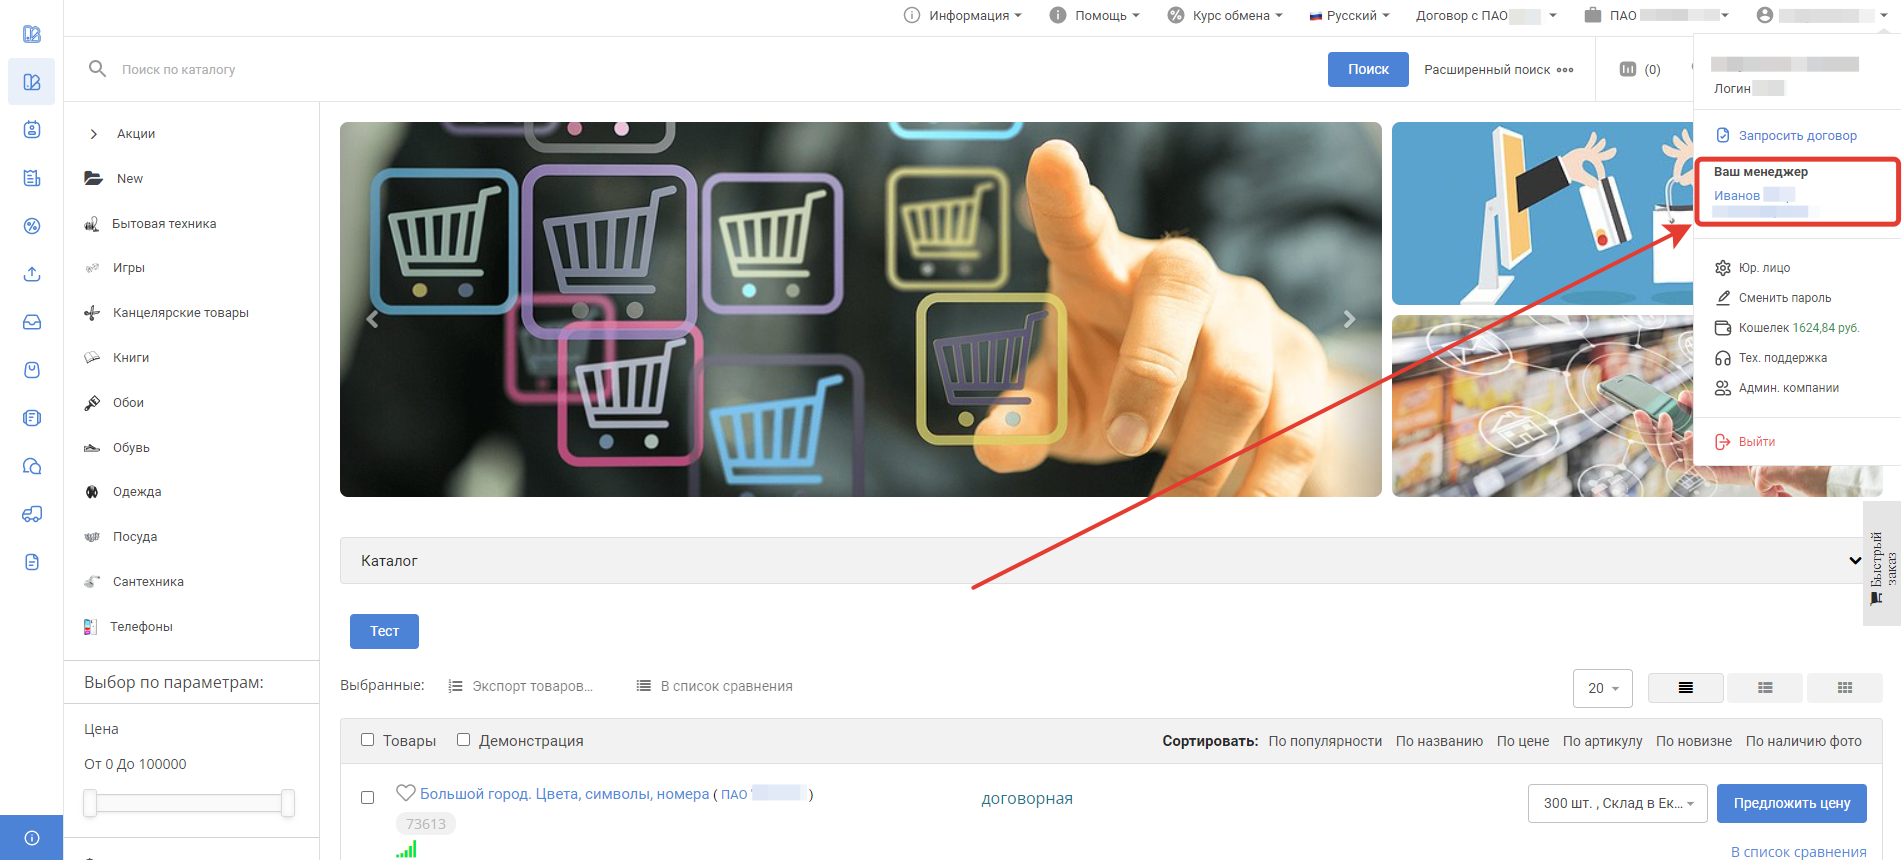Image resolution: width=1902 pixels, height=860 pixels.
Task: Expand the Каталог panel chevron
Action: (1855, 561)
